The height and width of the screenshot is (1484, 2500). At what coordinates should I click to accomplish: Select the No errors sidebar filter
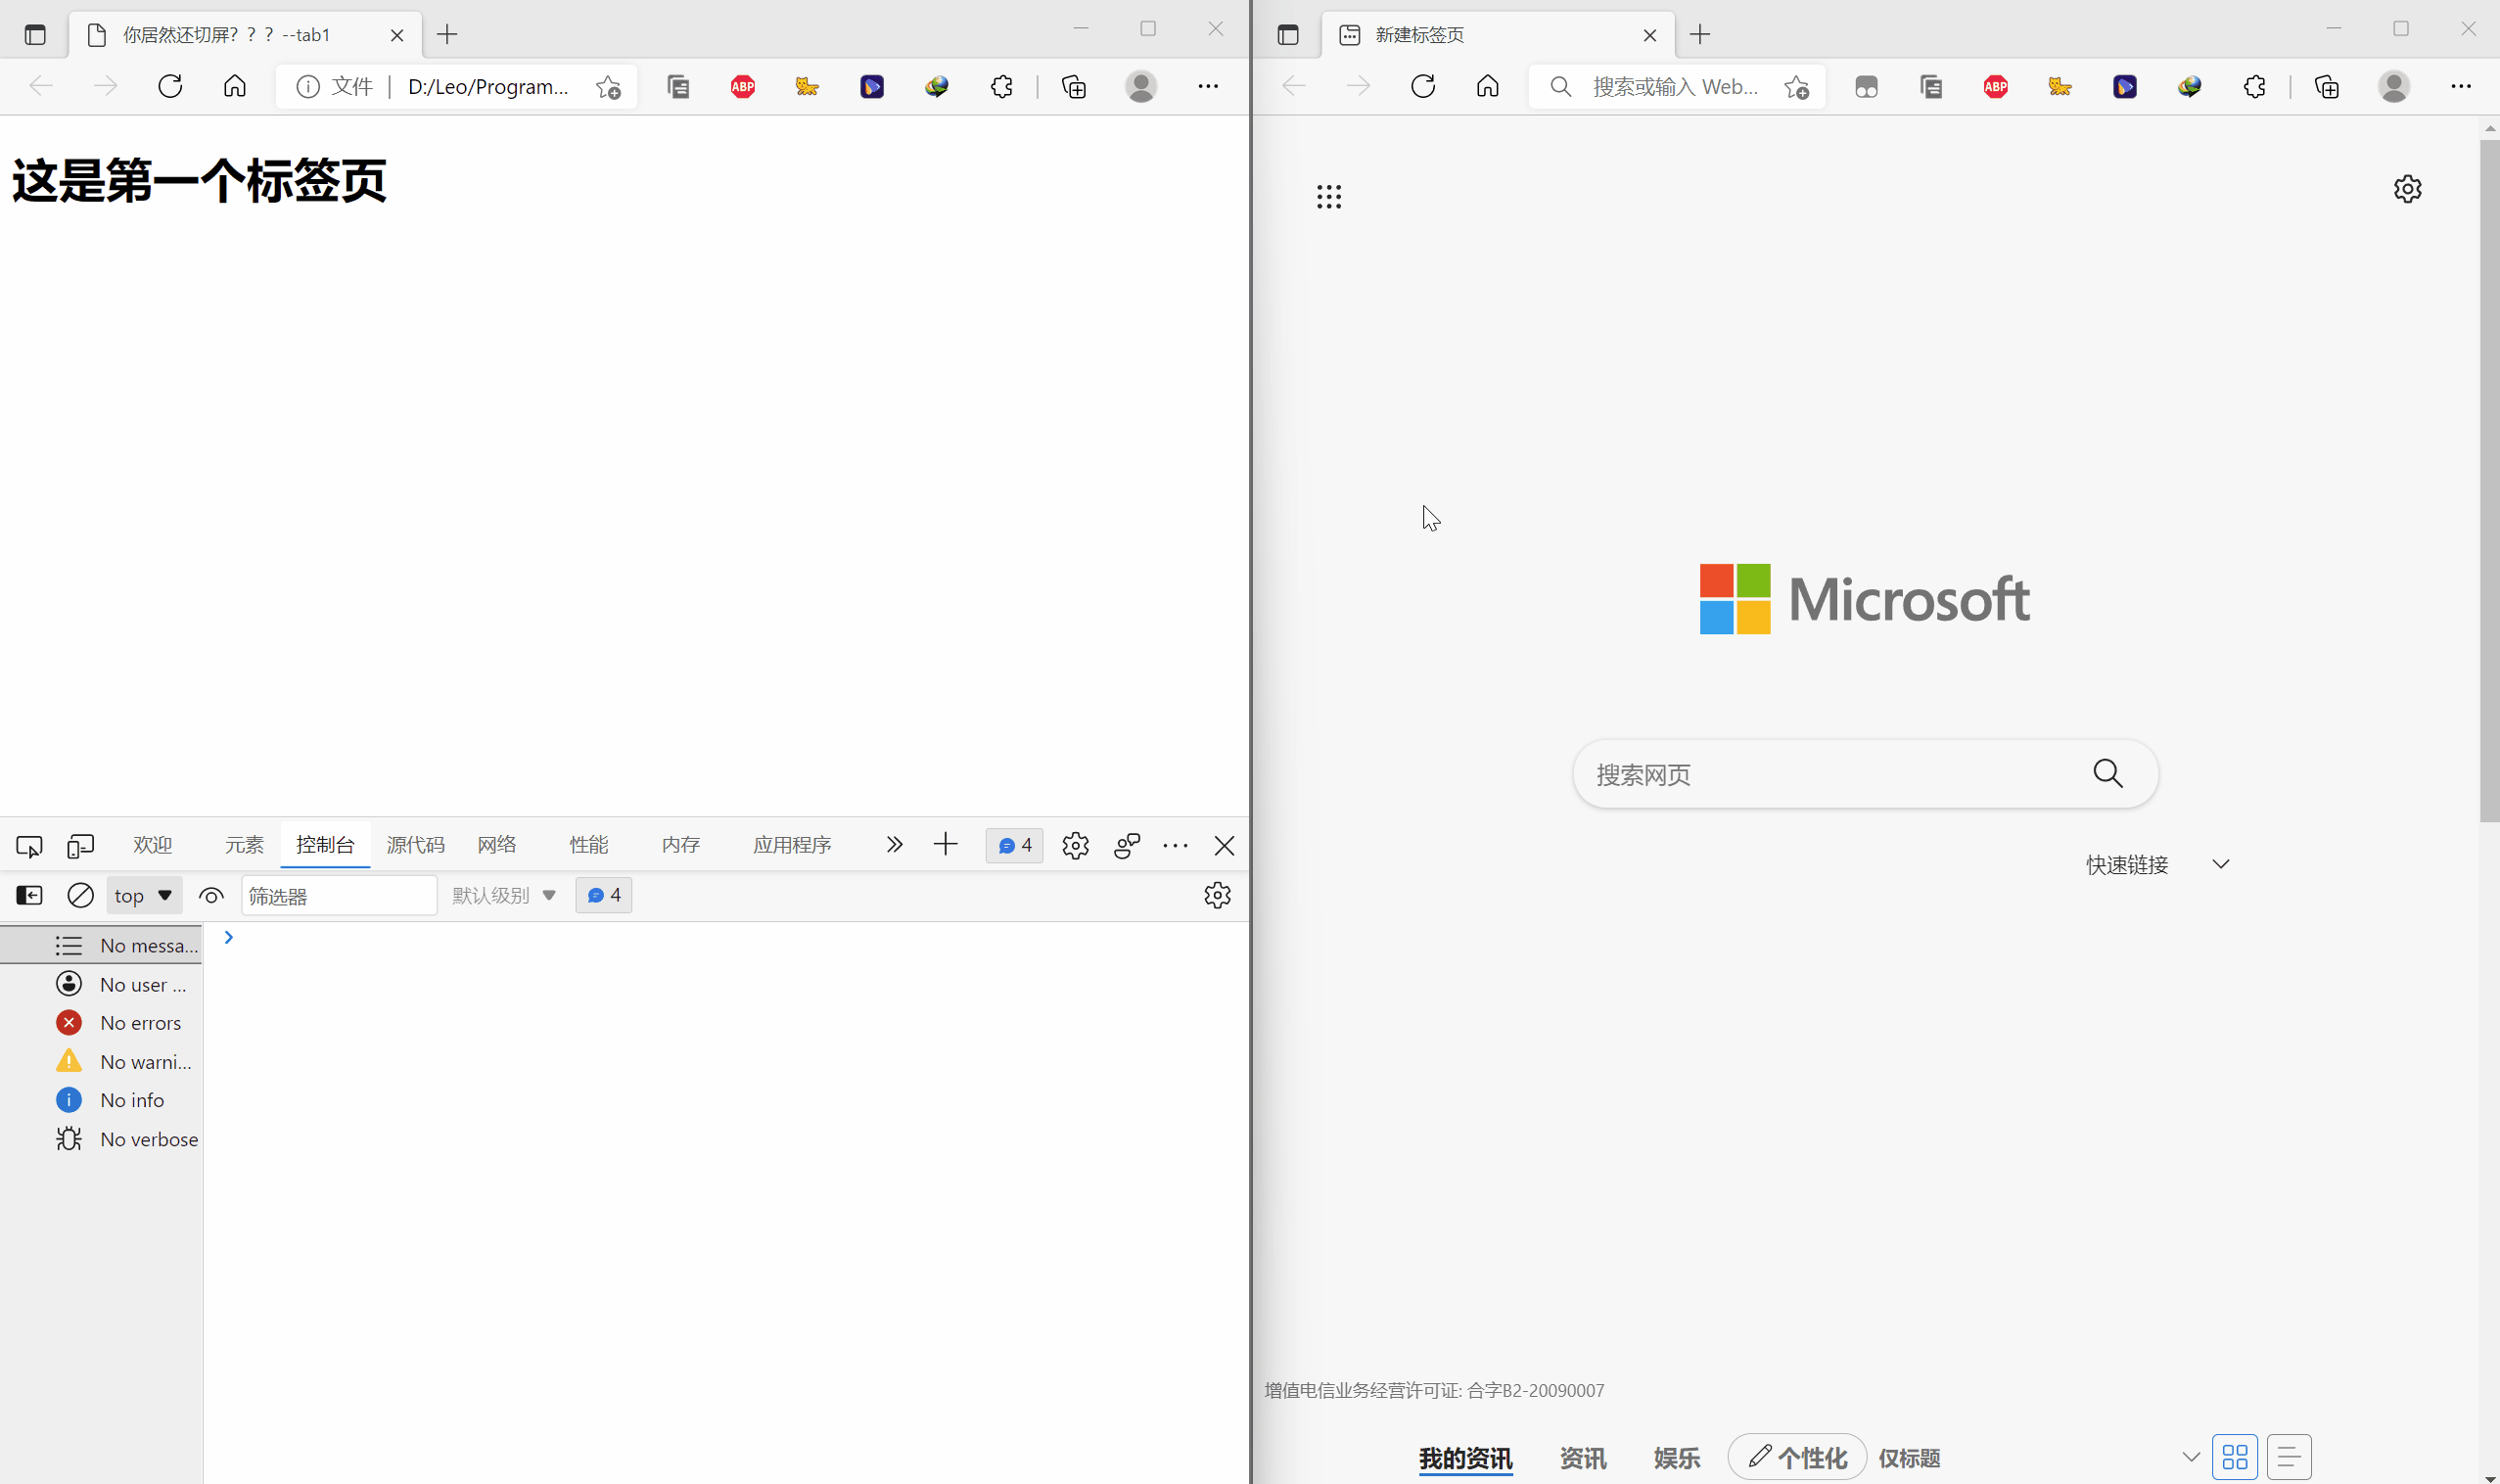(101, 1023)
